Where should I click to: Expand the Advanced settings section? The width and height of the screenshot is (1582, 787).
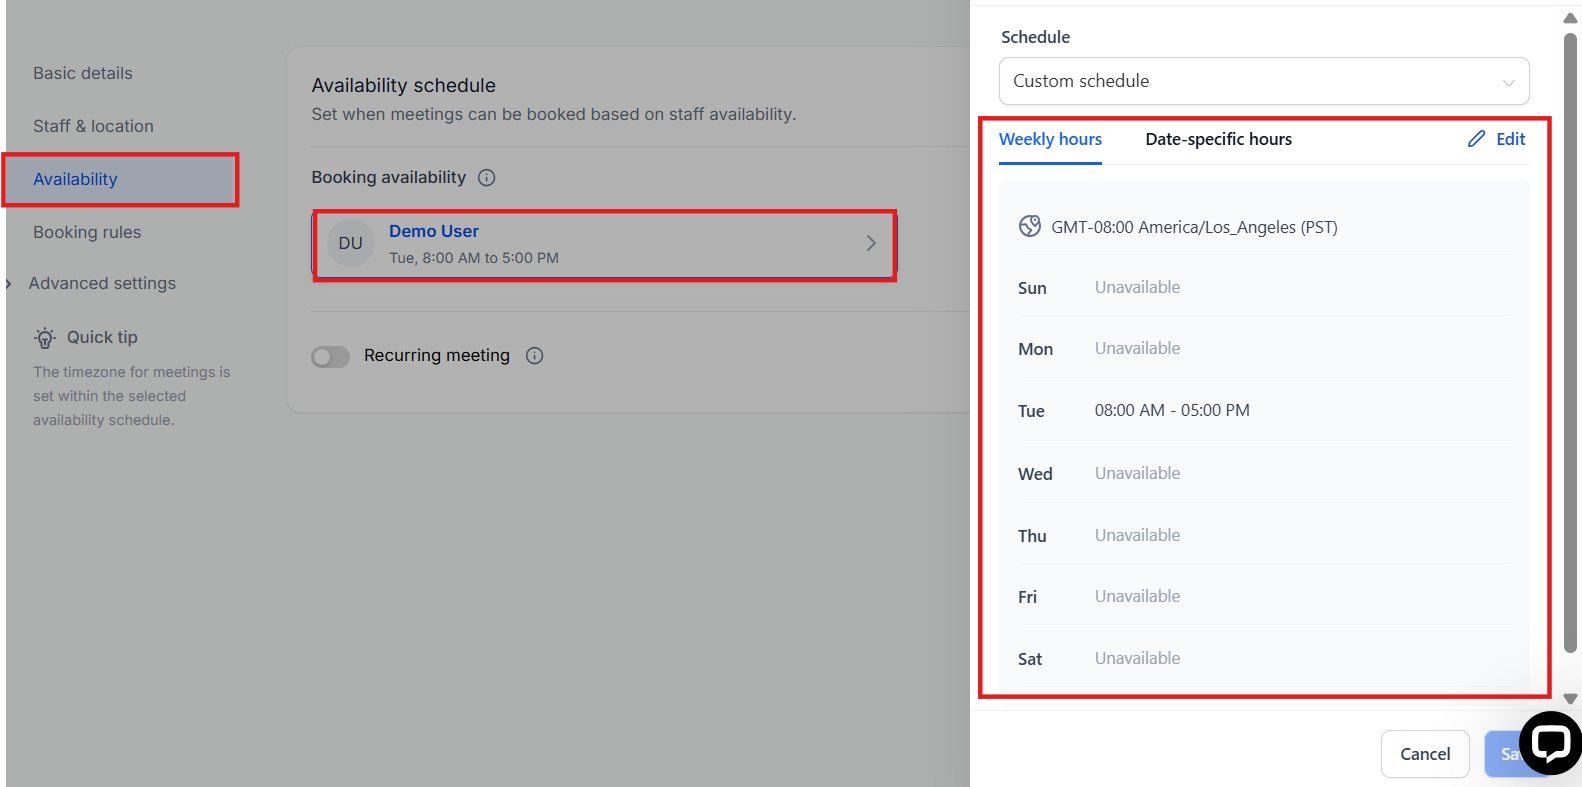point(102,284)
